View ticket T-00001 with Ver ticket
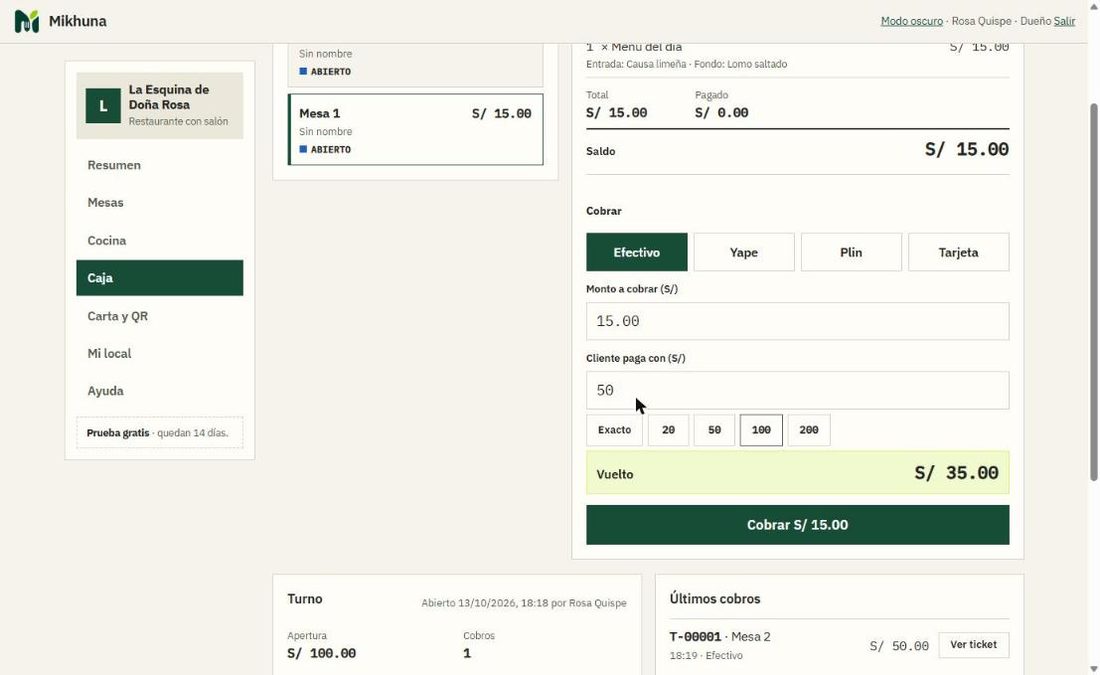 coord(973,645)
